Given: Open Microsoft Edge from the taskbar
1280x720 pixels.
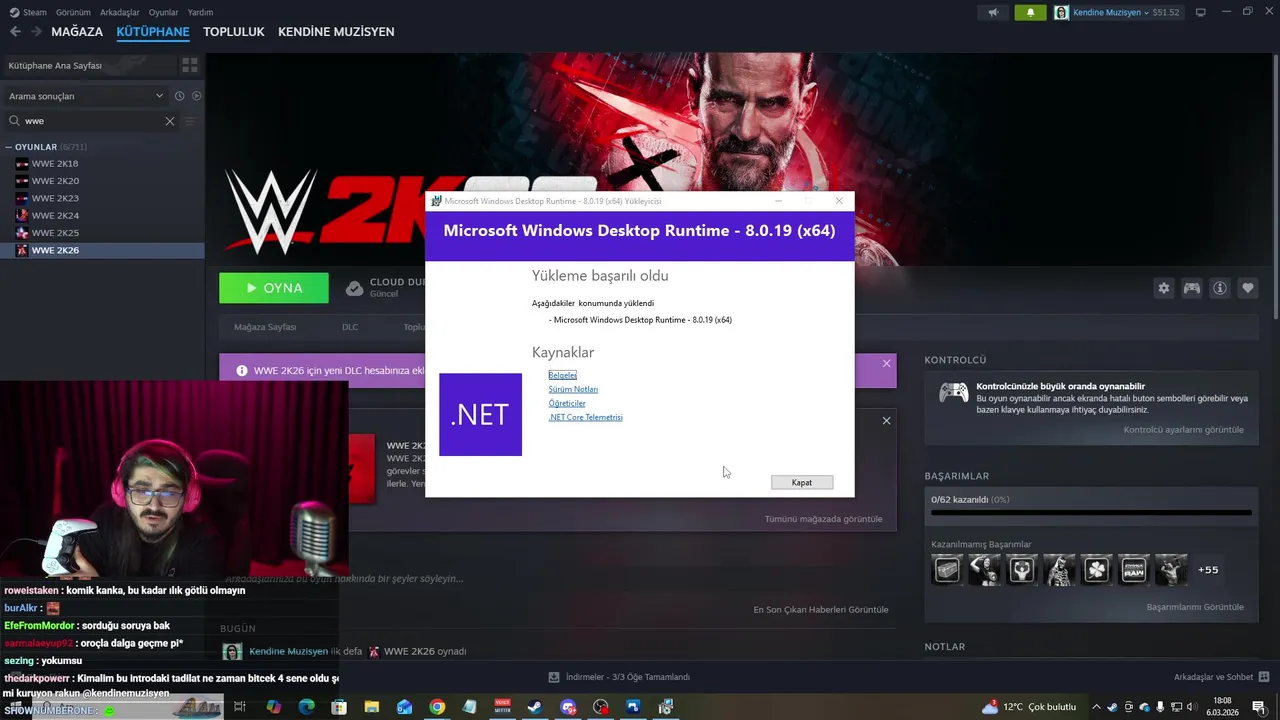Looking at the screenshot, I should [306, 707].
